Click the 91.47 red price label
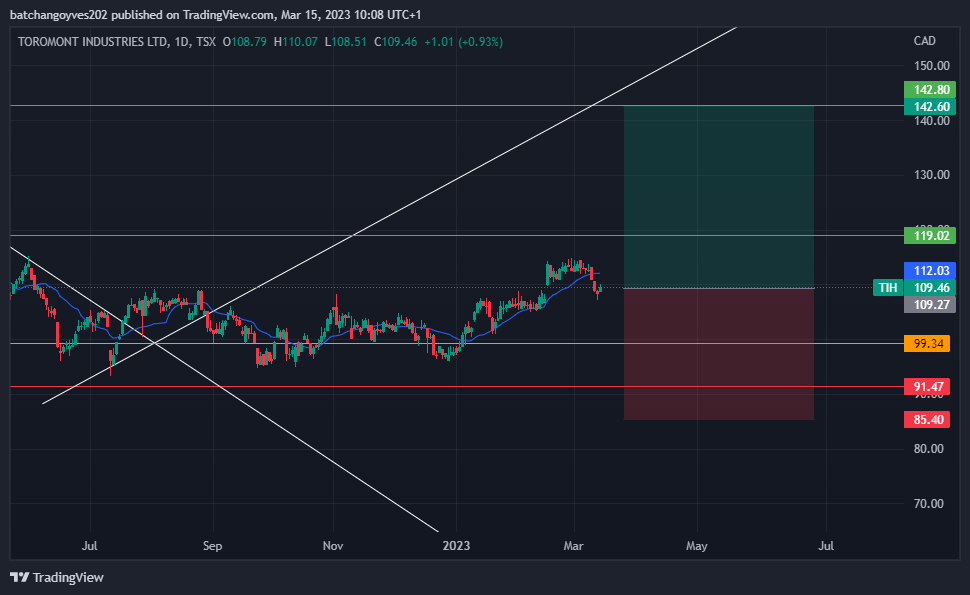This screenshot has width=970, height=595. coord(927,387)
